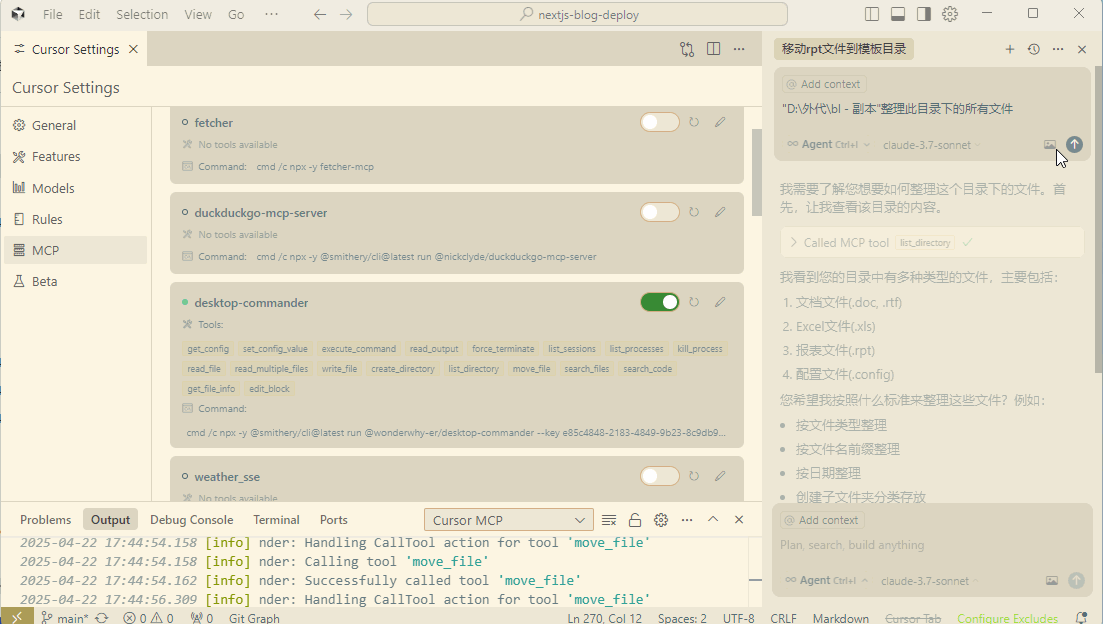Open more actions in editor toolbar
Screen dimensions: 1103x624
click(739, 49)
